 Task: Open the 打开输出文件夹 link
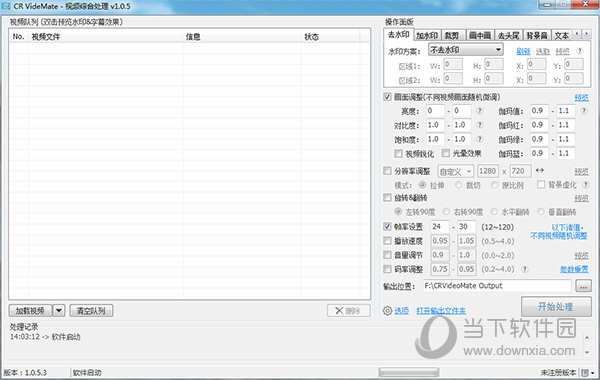tap(441, 311)
